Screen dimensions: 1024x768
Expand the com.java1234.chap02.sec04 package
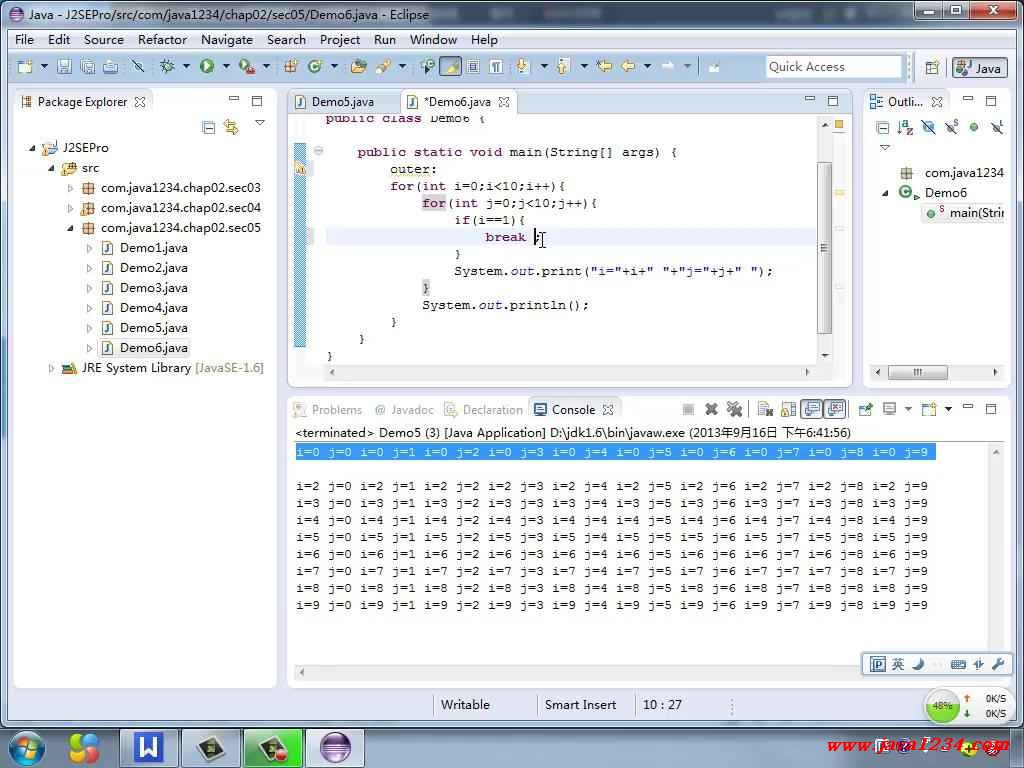[x=71, y=208]
